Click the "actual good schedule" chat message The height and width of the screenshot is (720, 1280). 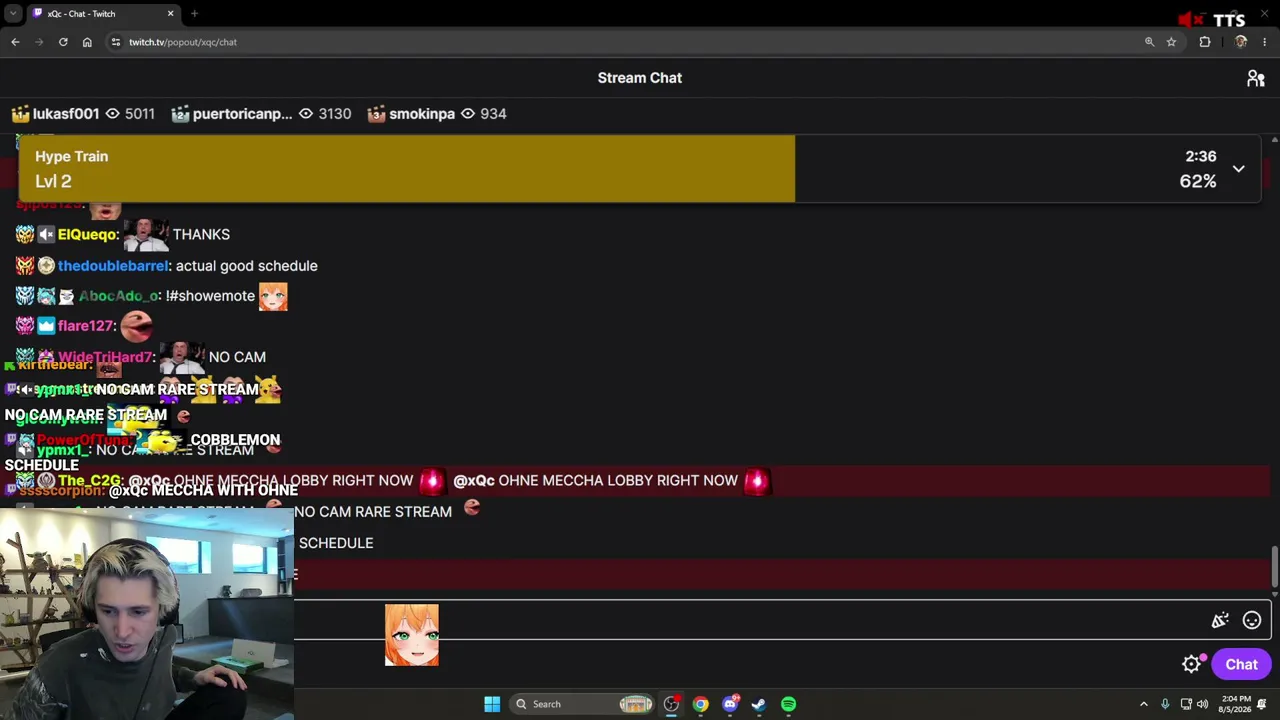click(x=247, y=266)
